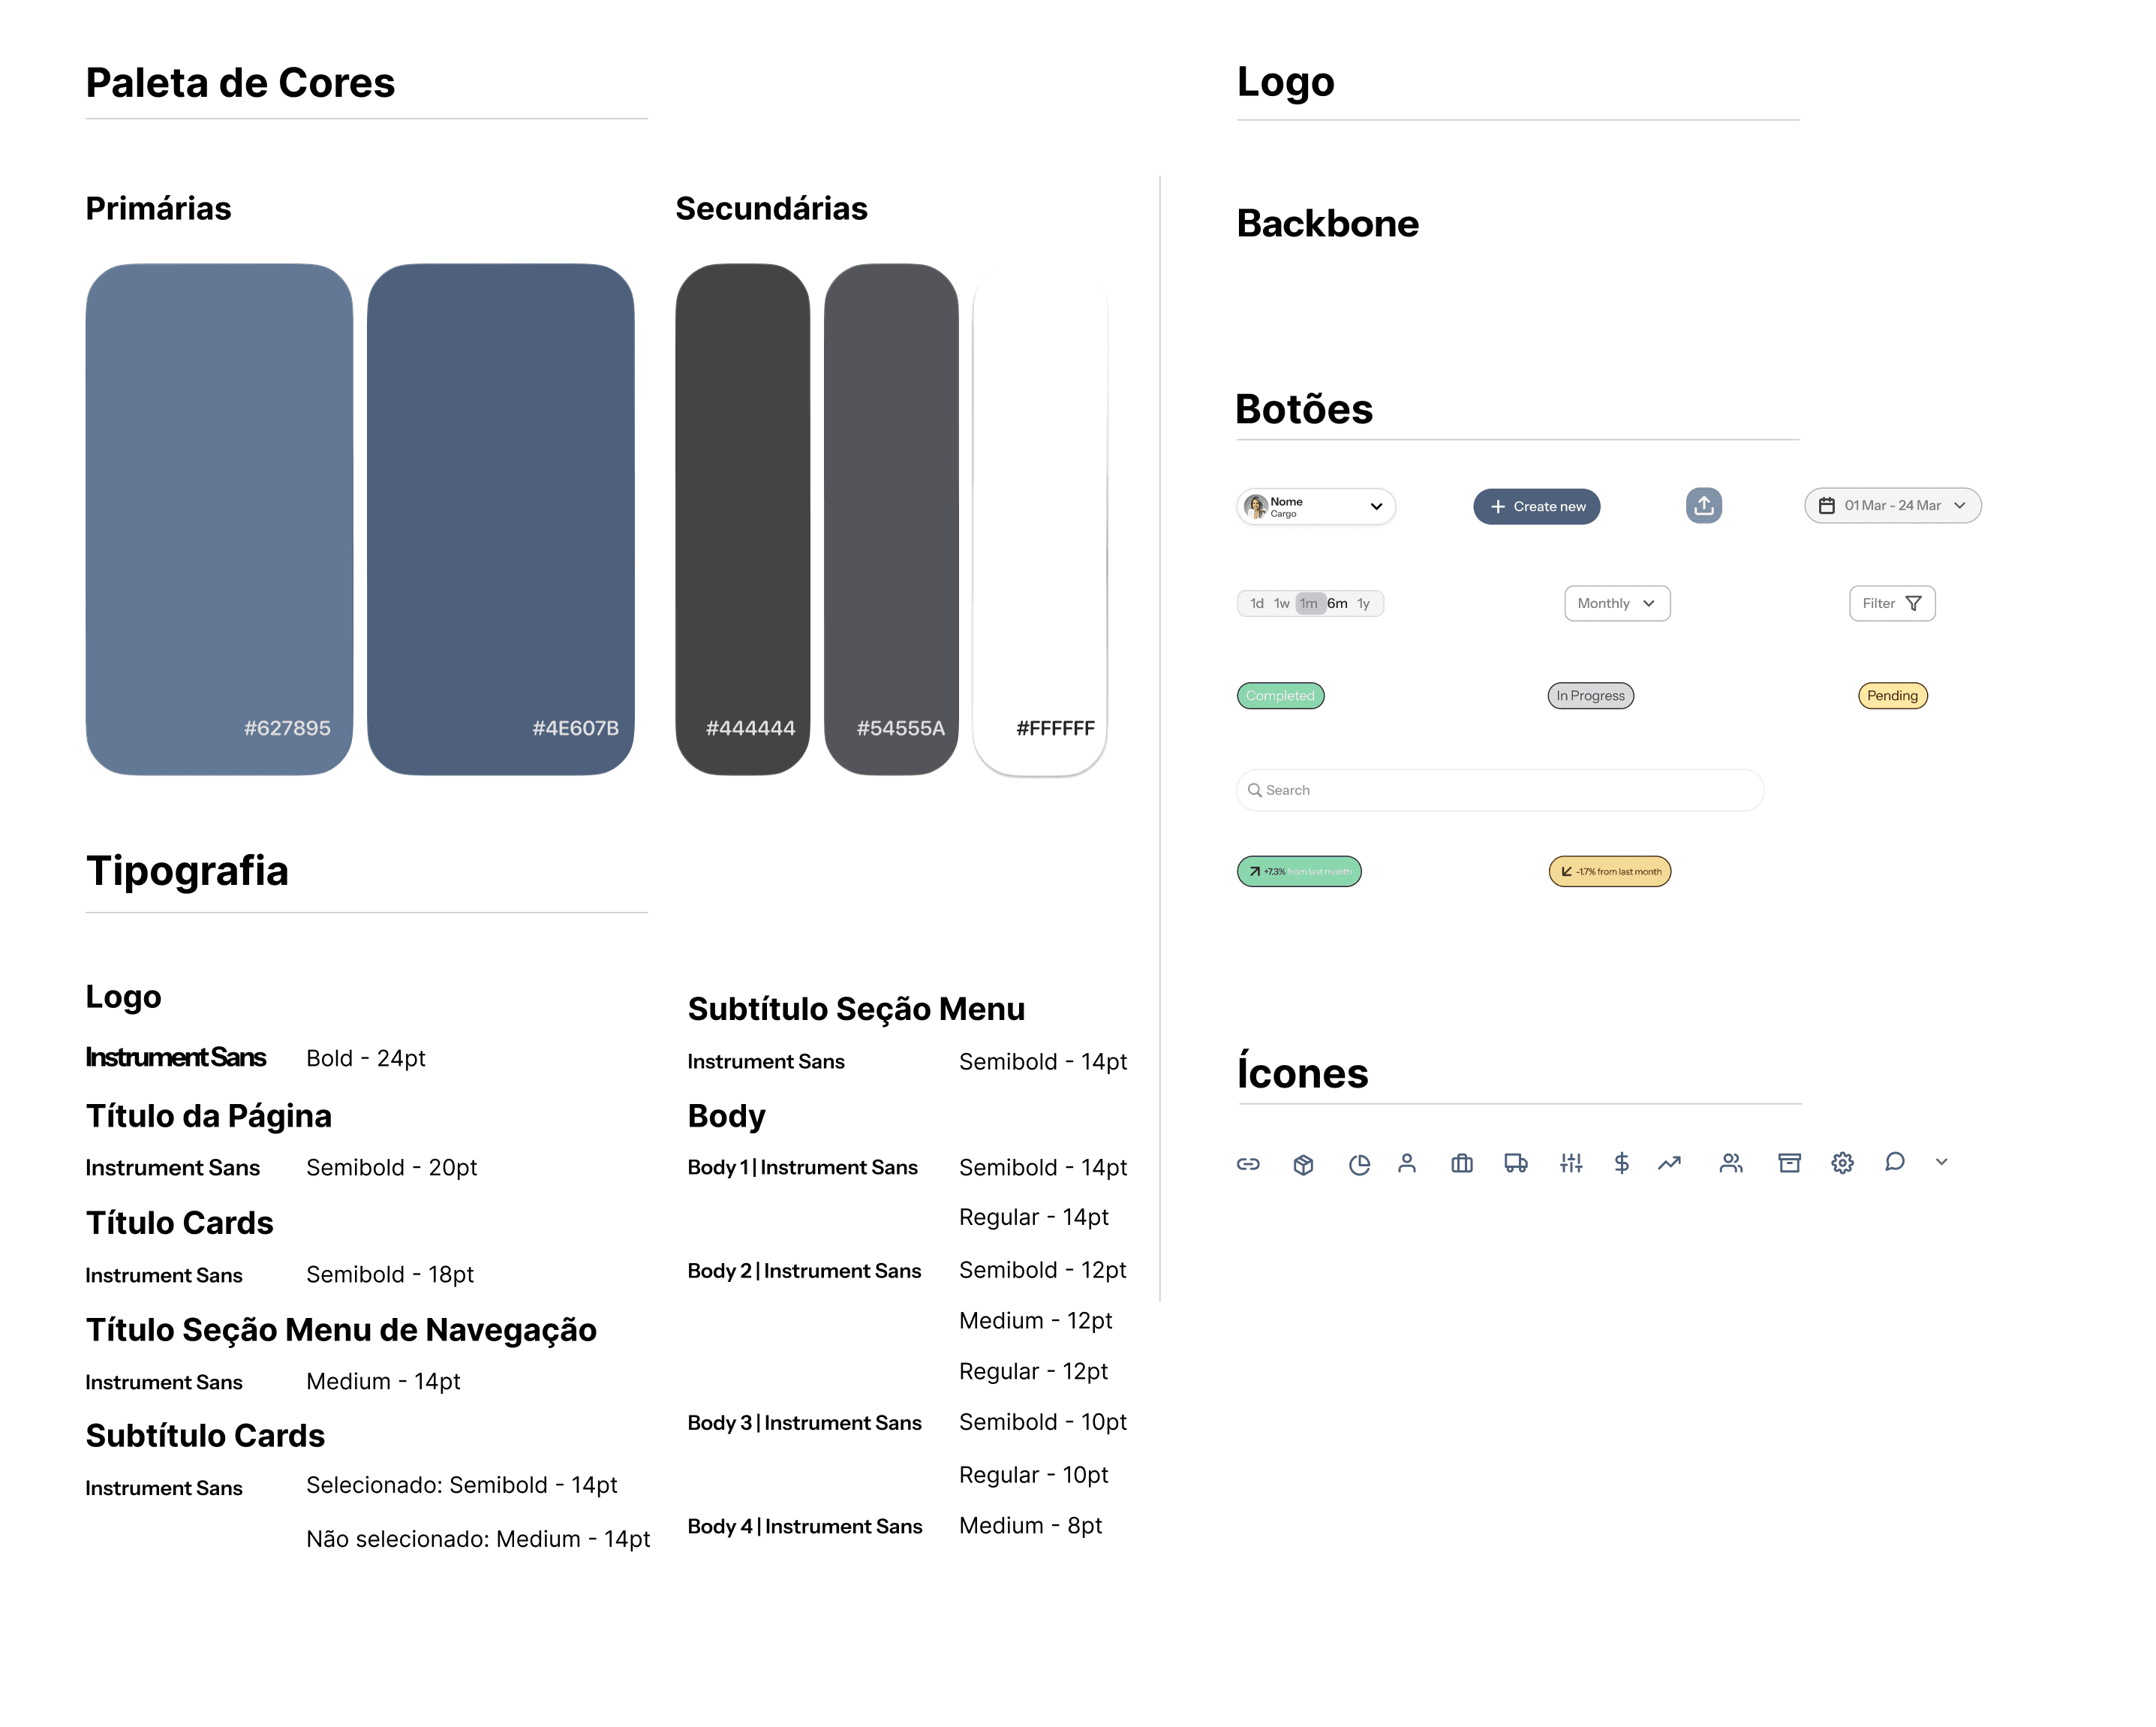
Task: Click the Search input field
Action: [1499, 789]
